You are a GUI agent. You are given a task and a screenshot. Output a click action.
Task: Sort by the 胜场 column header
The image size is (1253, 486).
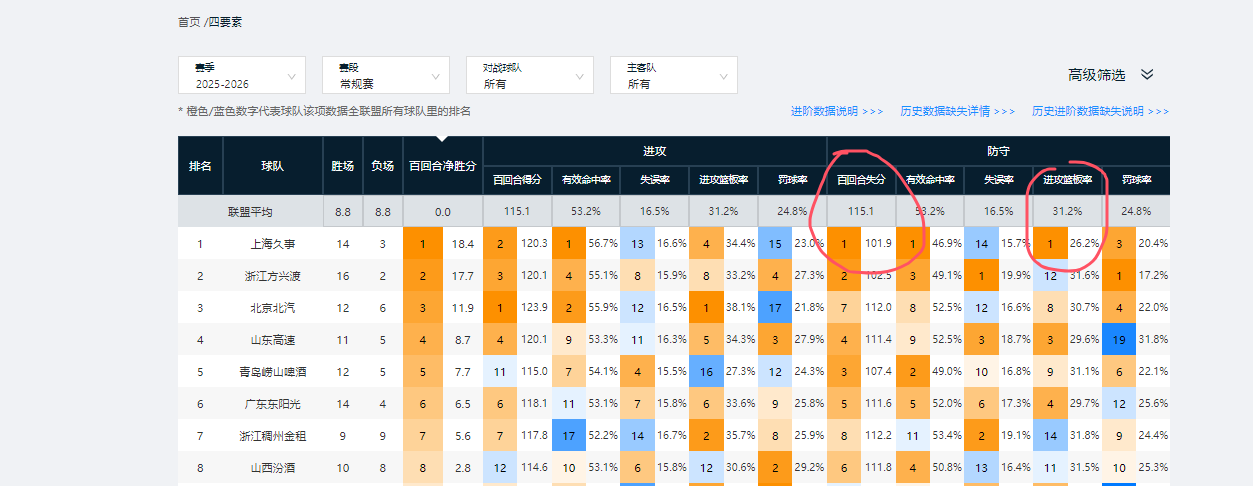(343, 166)
